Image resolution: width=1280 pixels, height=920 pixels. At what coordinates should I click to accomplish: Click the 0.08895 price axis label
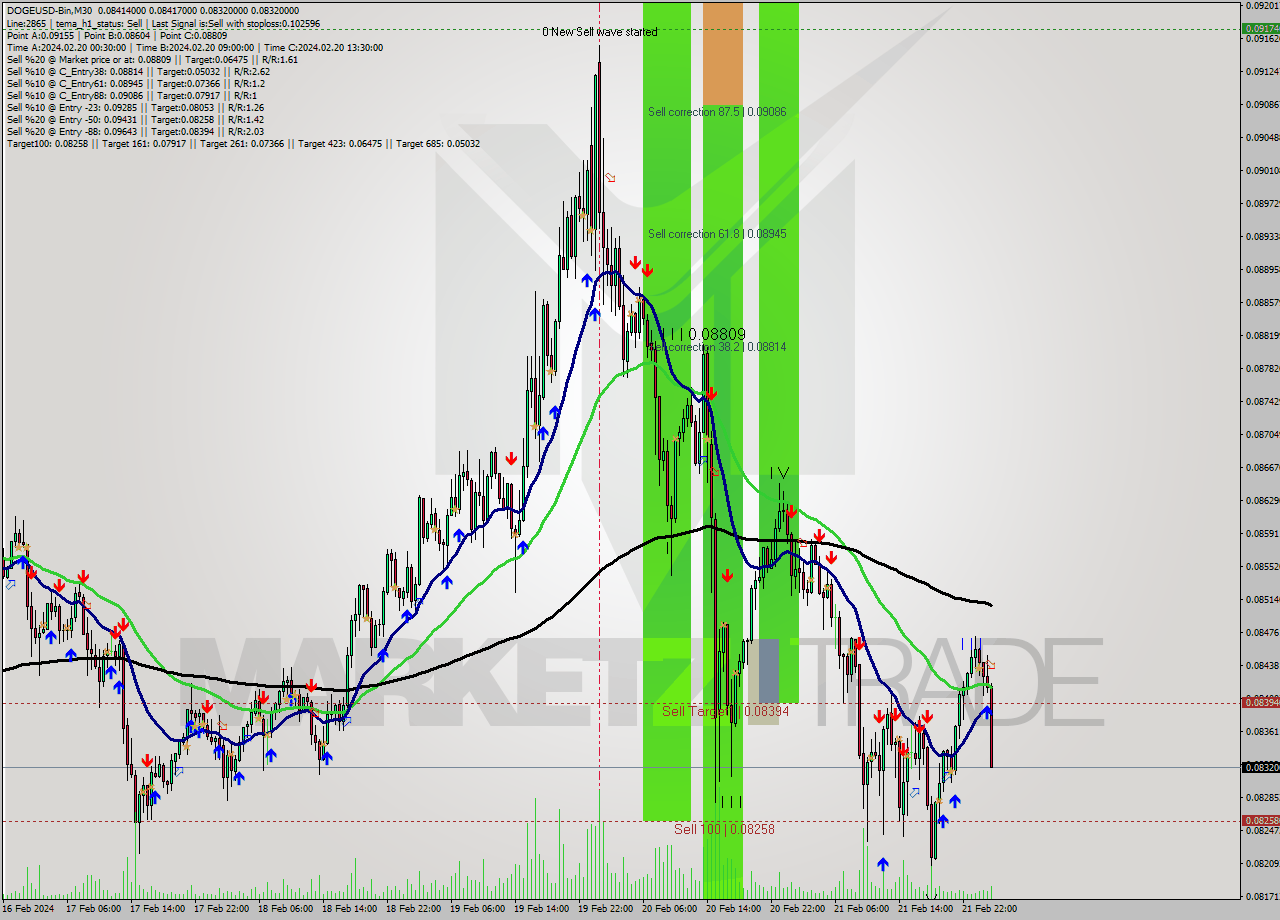coord(1263,269)
